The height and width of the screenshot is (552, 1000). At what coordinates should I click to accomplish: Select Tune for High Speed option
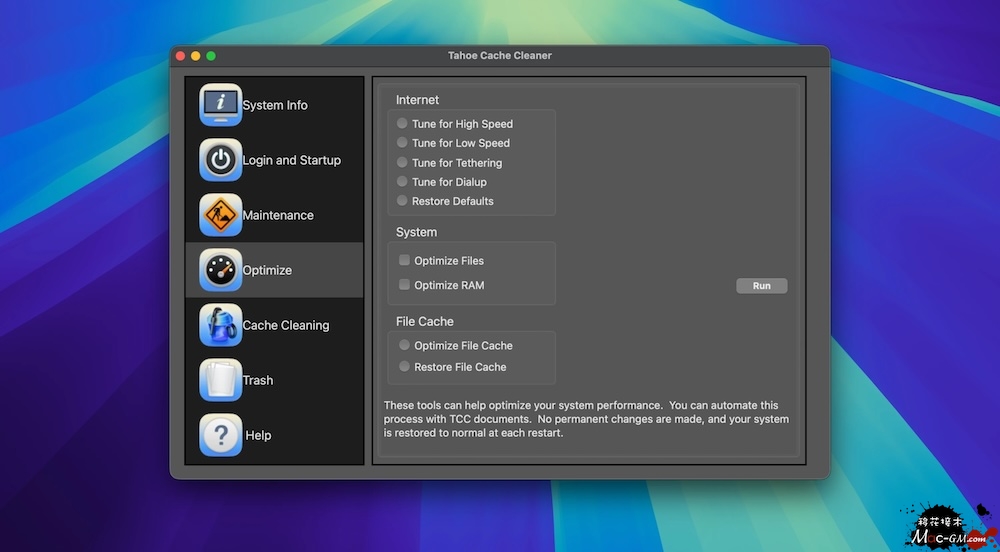point(402,124)
